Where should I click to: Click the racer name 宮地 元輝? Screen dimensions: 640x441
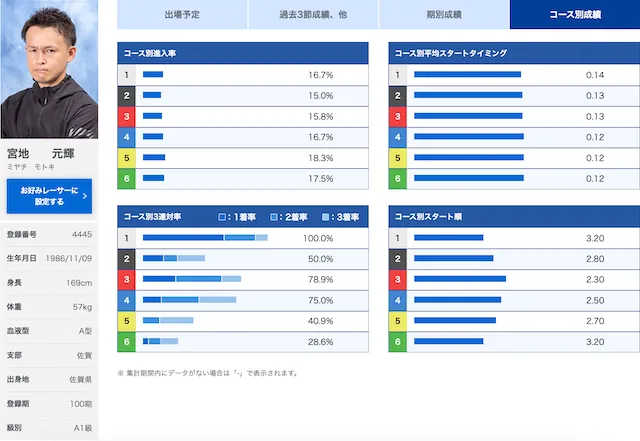[x=48, y=154]
